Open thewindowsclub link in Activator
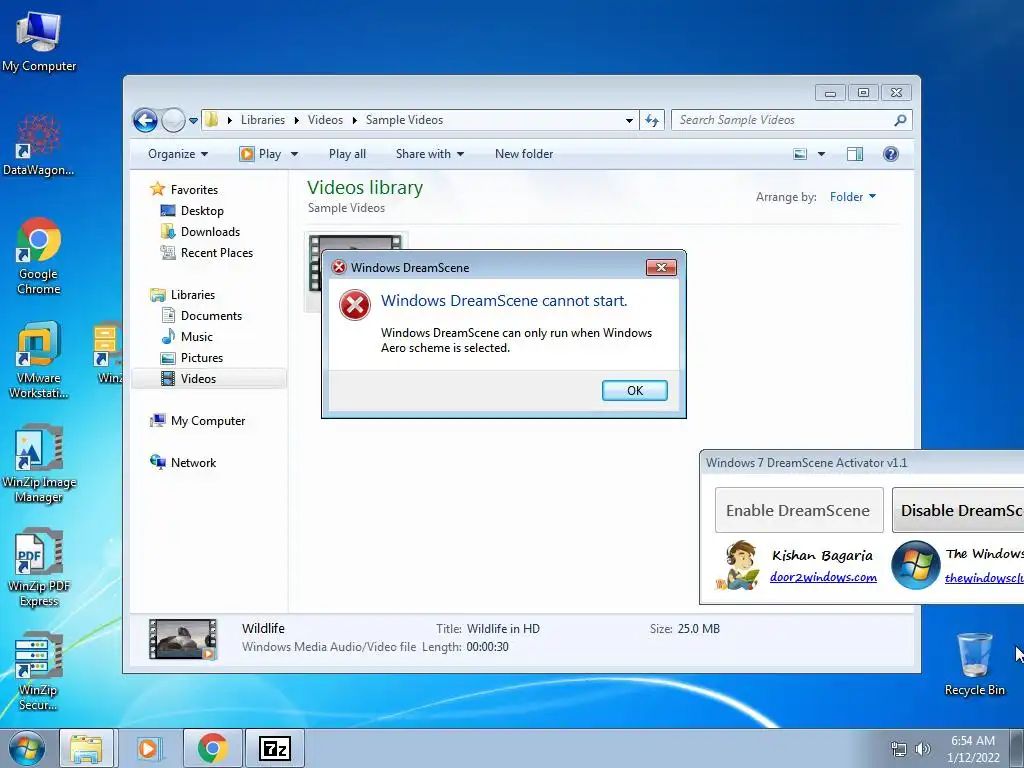Viewport: 1024px width, 768px height. pyautogui.click(x=984, y=578)
